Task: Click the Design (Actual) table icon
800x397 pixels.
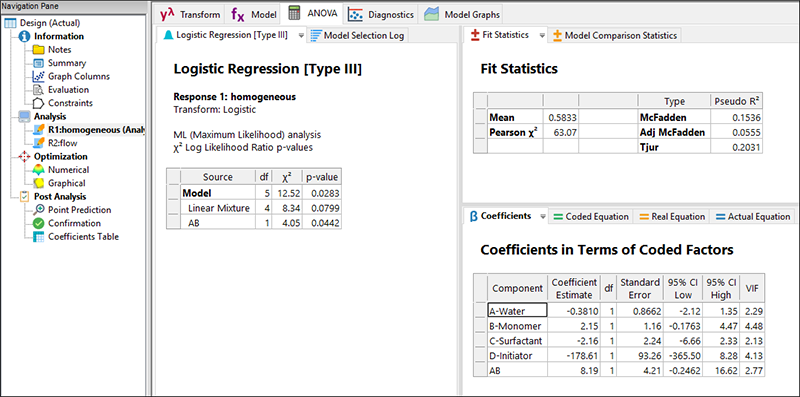Action: click(x=11, y=23)
